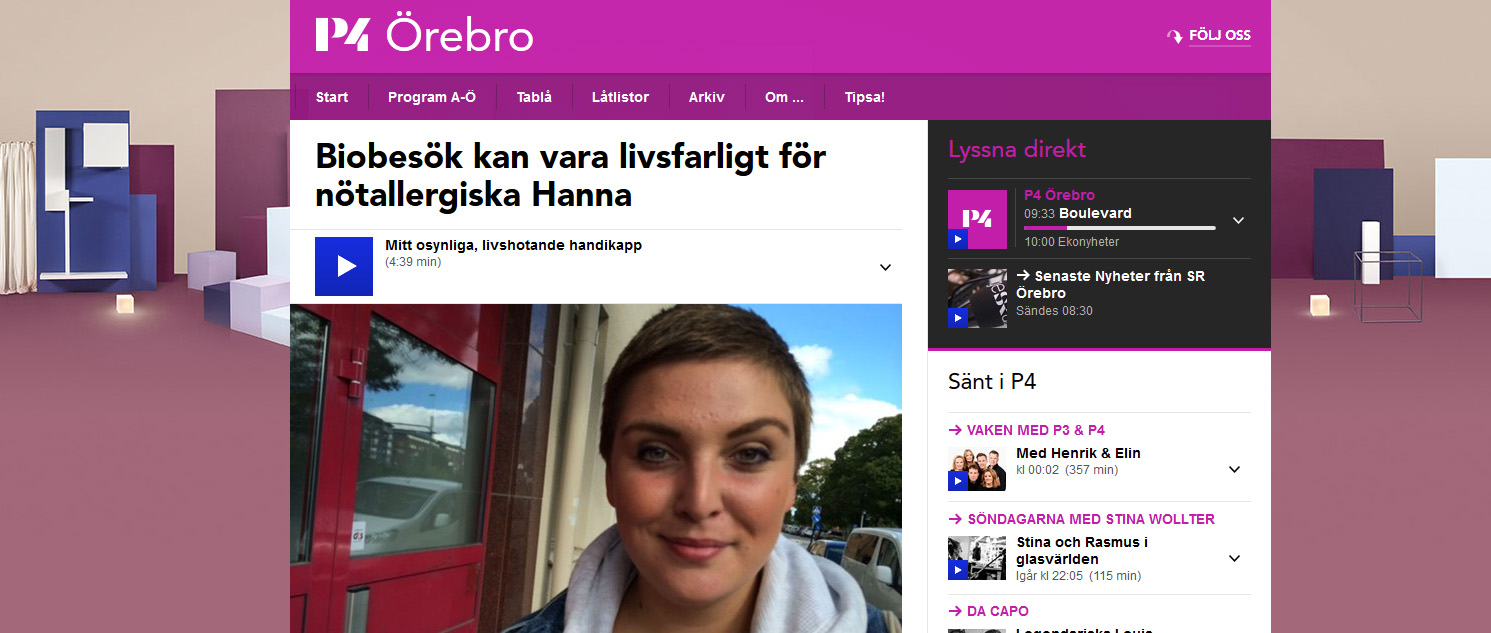Screen dimensions: 1491x633
Task: Click the Tipsa! menu link
Action: point(865,97)
